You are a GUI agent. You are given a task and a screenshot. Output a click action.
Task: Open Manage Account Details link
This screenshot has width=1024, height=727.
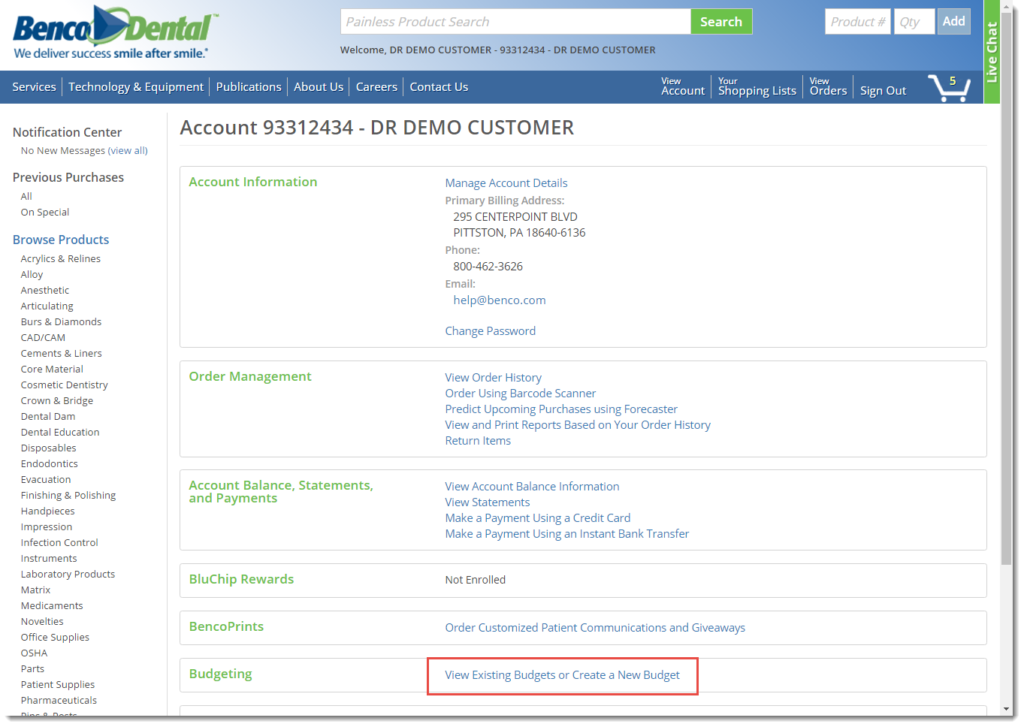click(506, 183)
